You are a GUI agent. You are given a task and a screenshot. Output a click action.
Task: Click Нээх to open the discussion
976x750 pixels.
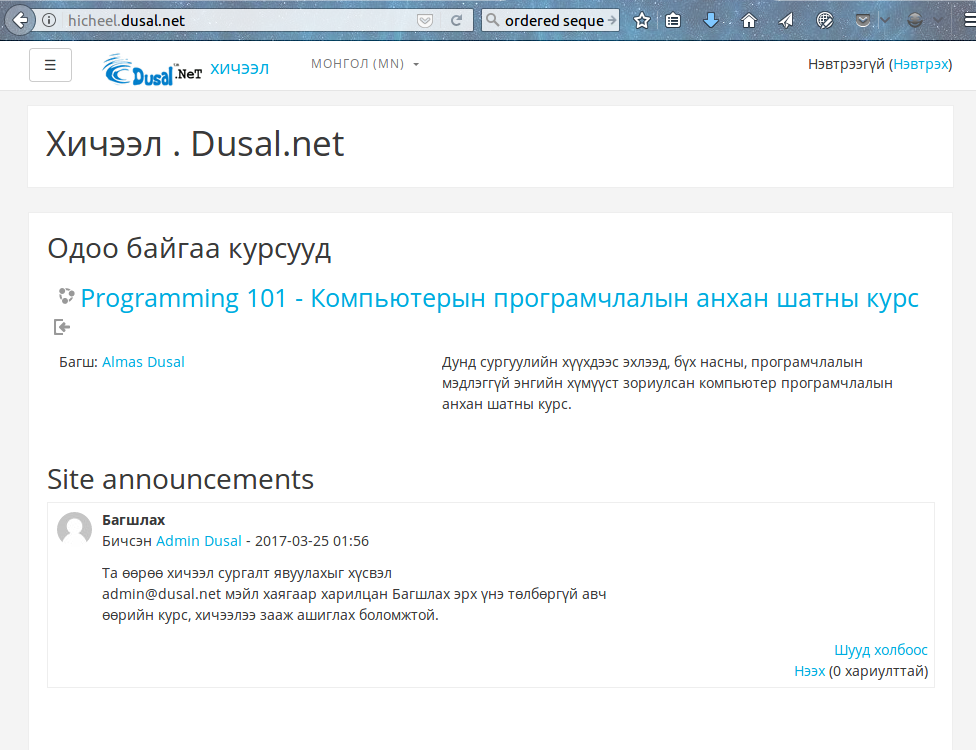coord(809,671)
